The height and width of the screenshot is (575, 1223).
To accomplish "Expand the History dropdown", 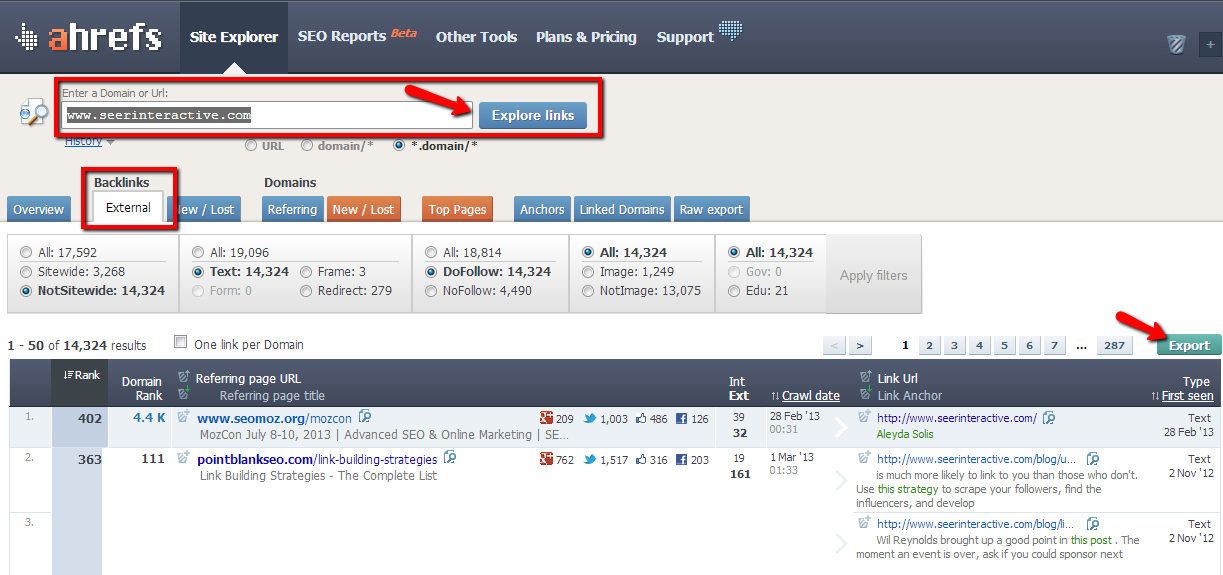I will [89, 141].
